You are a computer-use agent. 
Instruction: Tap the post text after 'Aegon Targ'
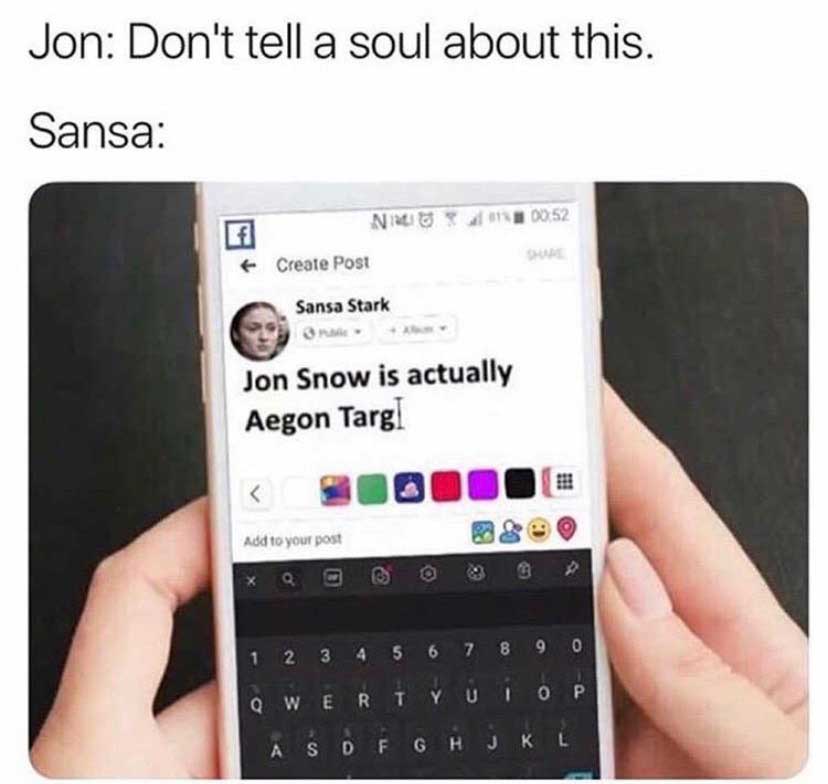coord(401,416)
